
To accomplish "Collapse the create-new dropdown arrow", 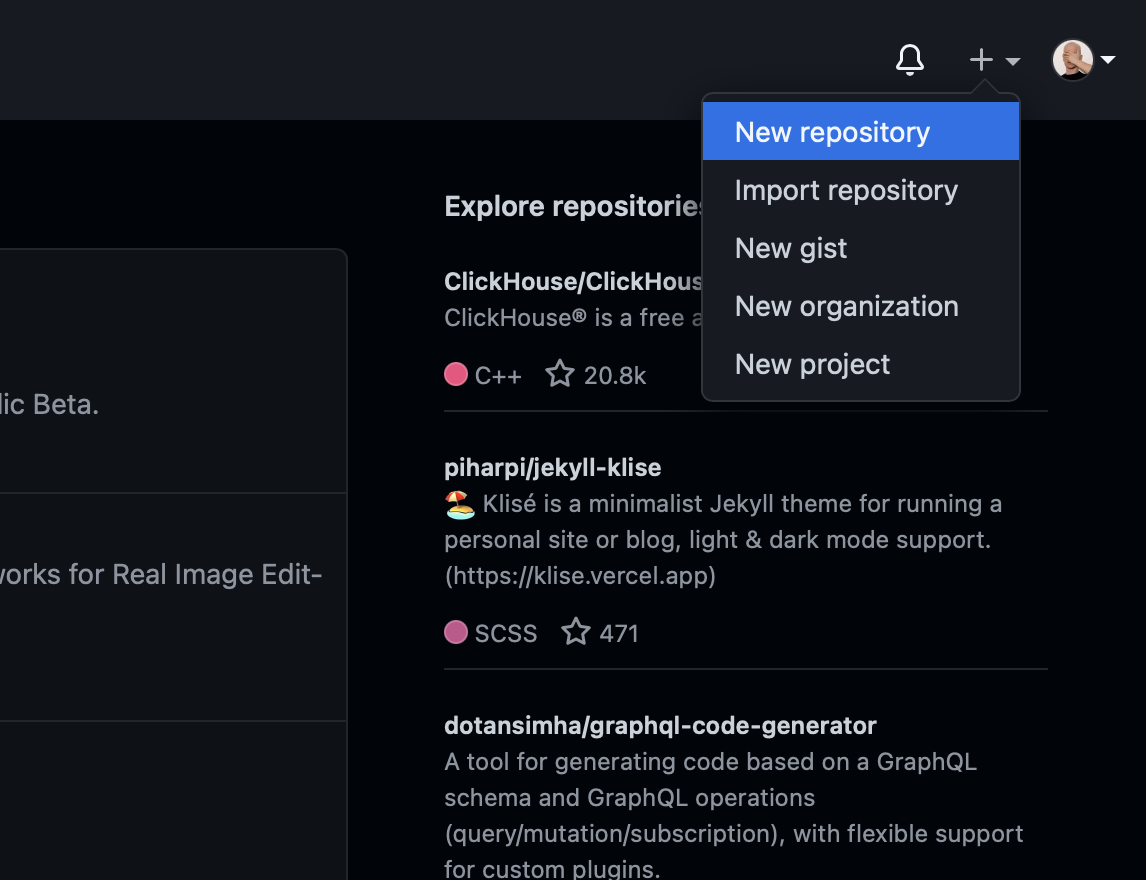I will pyautogui.click(x=1012, y=61).
